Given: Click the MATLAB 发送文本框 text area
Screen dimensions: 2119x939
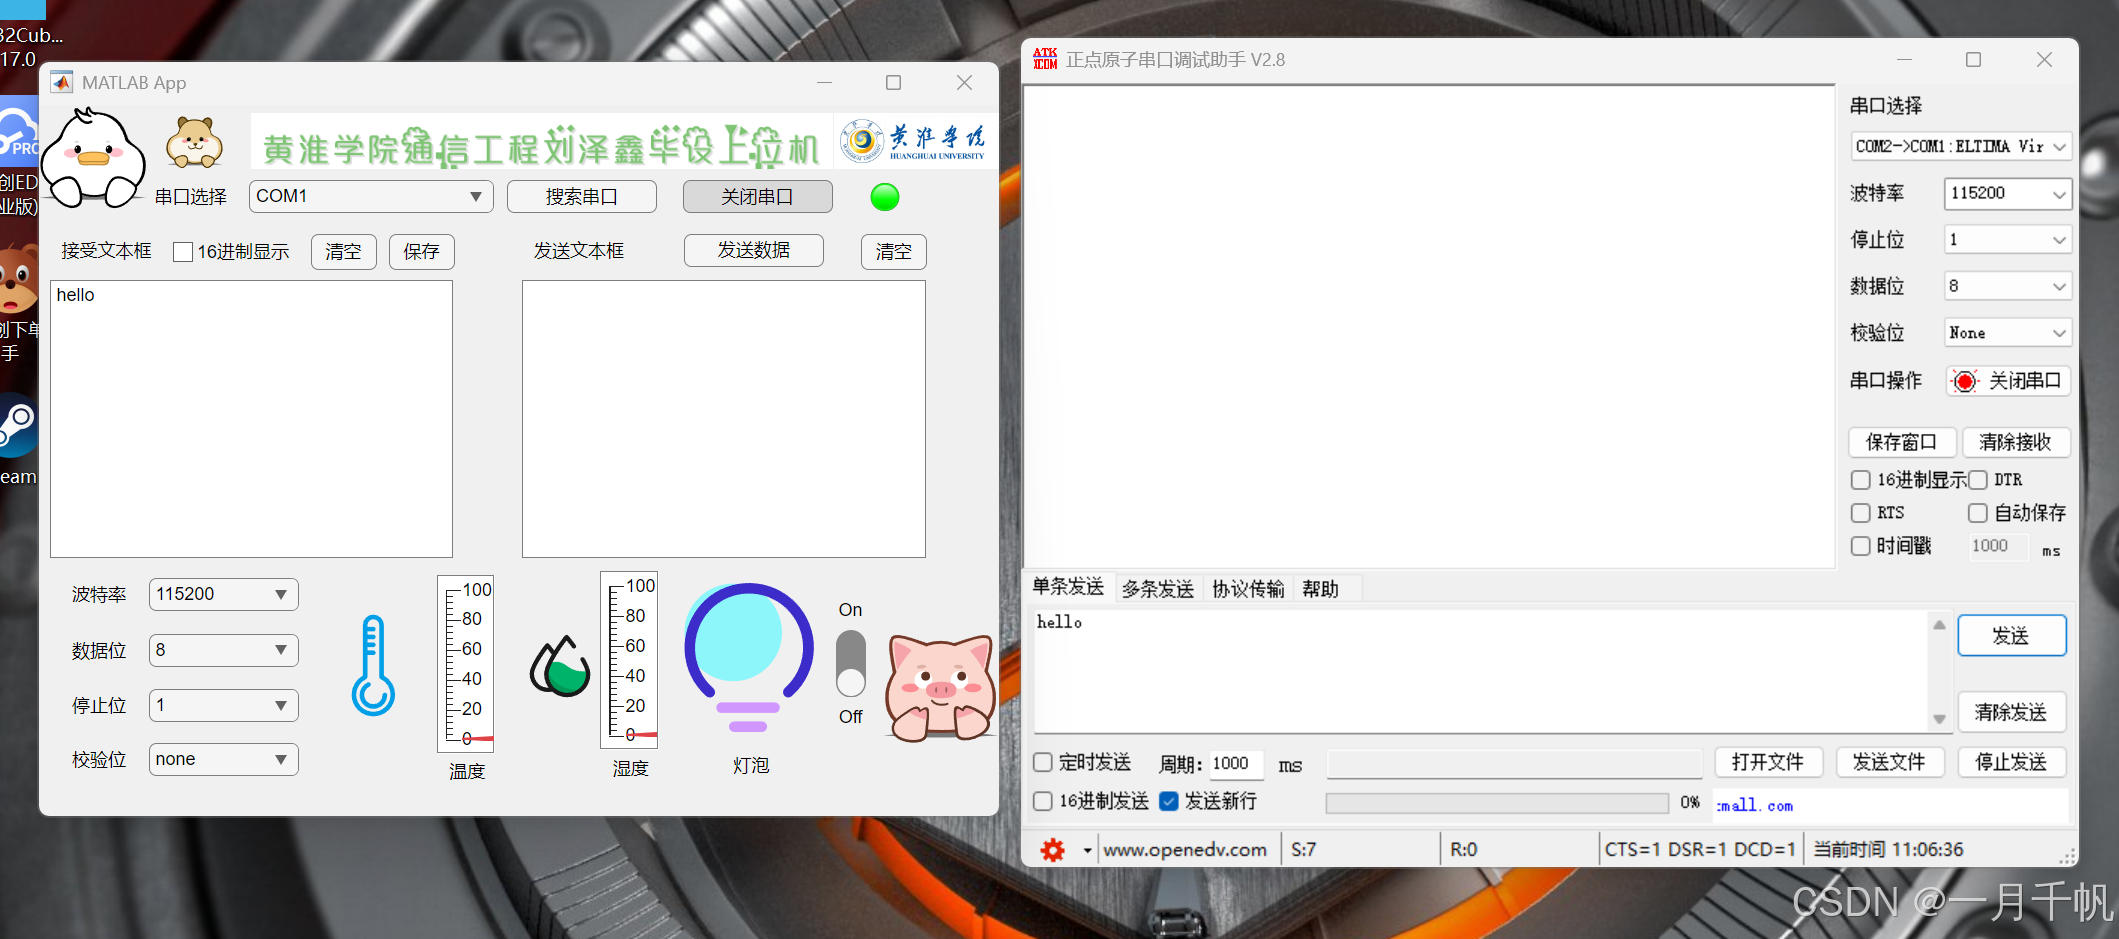Looking at the screenshot, I should click(724, 419).
